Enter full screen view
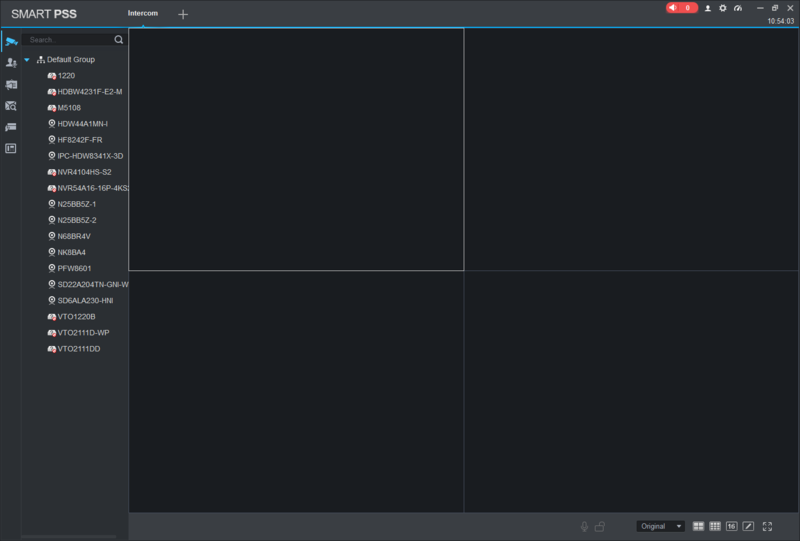 (767, 526)
